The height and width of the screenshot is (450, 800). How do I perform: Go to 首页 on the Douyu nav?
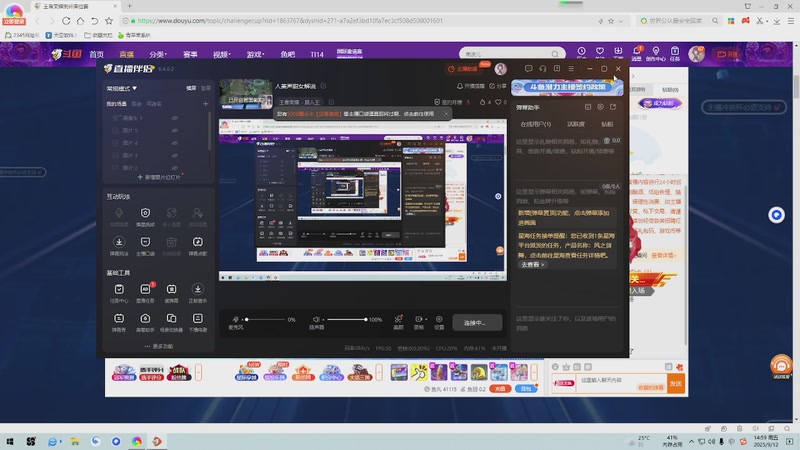pyautogui.click(x=96, y=54)
